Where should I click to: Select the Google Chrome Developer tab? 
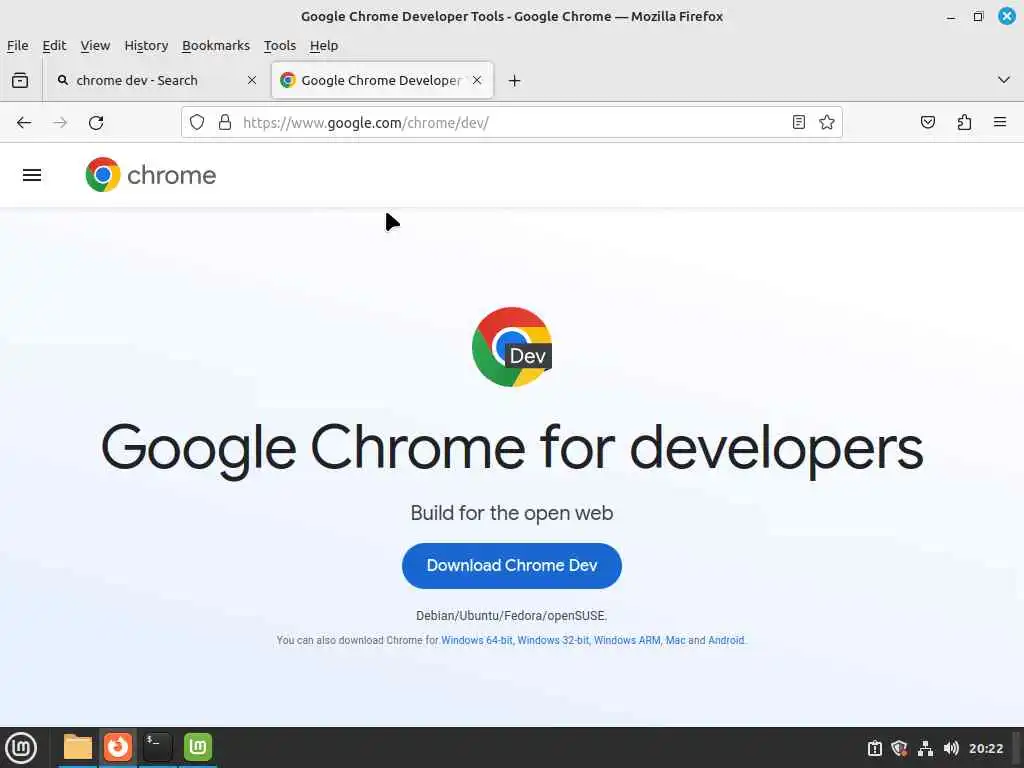coord(382,80)
